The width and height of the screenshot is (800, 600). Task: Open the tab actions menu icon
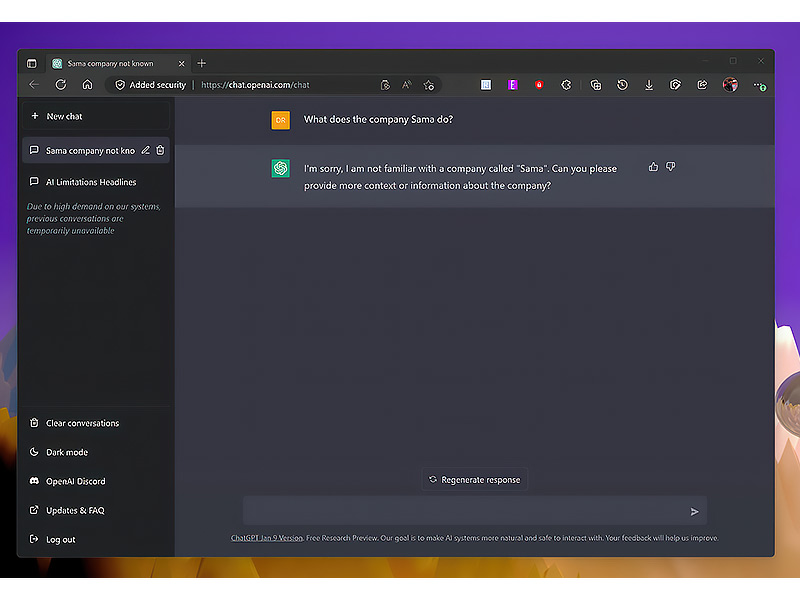(x=32, y=63)
